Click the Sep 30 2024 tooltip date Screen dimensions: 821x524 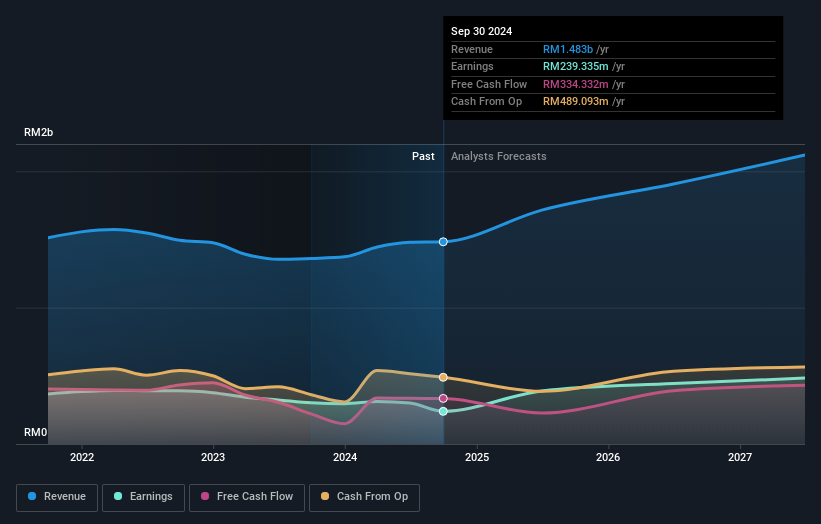(x=481, y=31)
